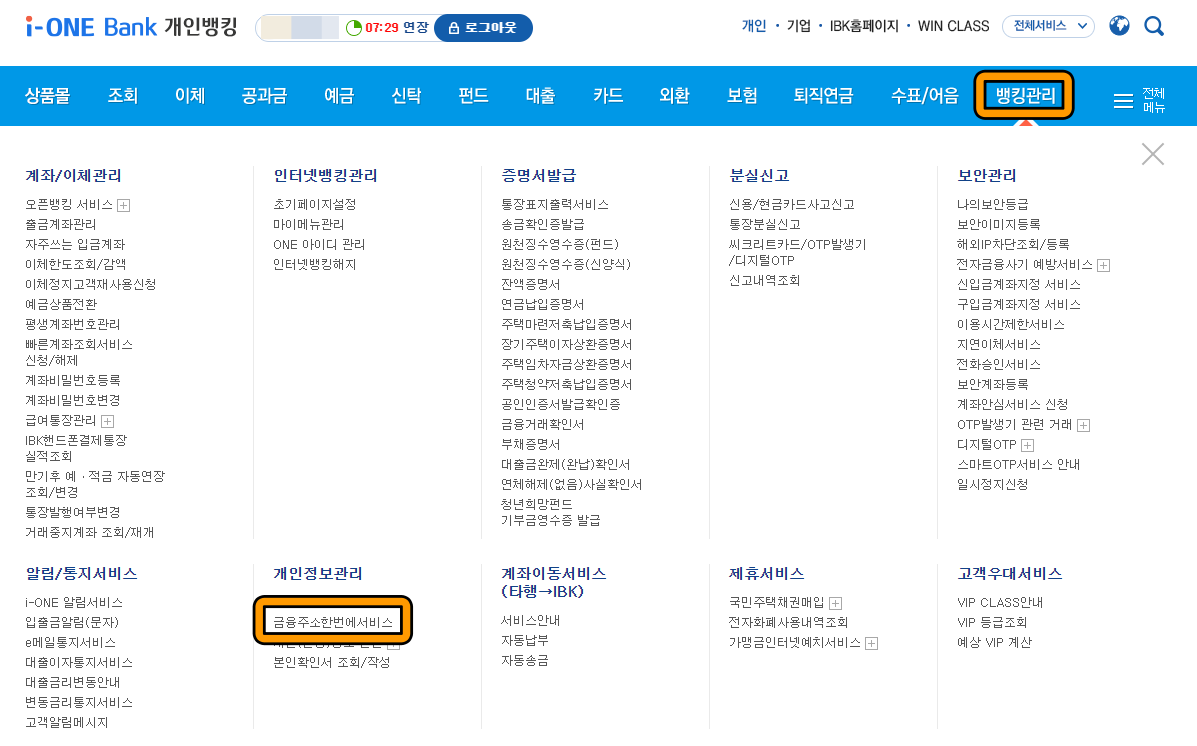
Task: Open 금융주소한번에서비스 link
Action: coord(333,622)
